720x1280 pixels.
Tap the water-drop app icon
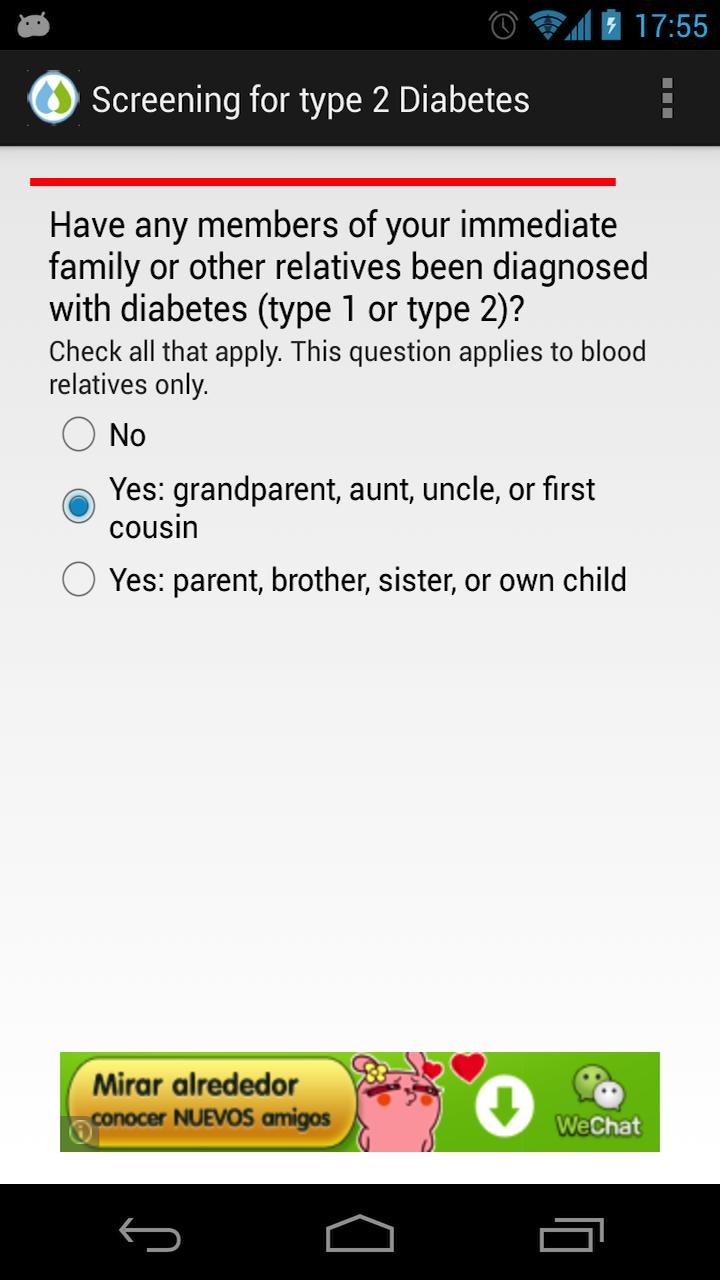pos(53,98)
